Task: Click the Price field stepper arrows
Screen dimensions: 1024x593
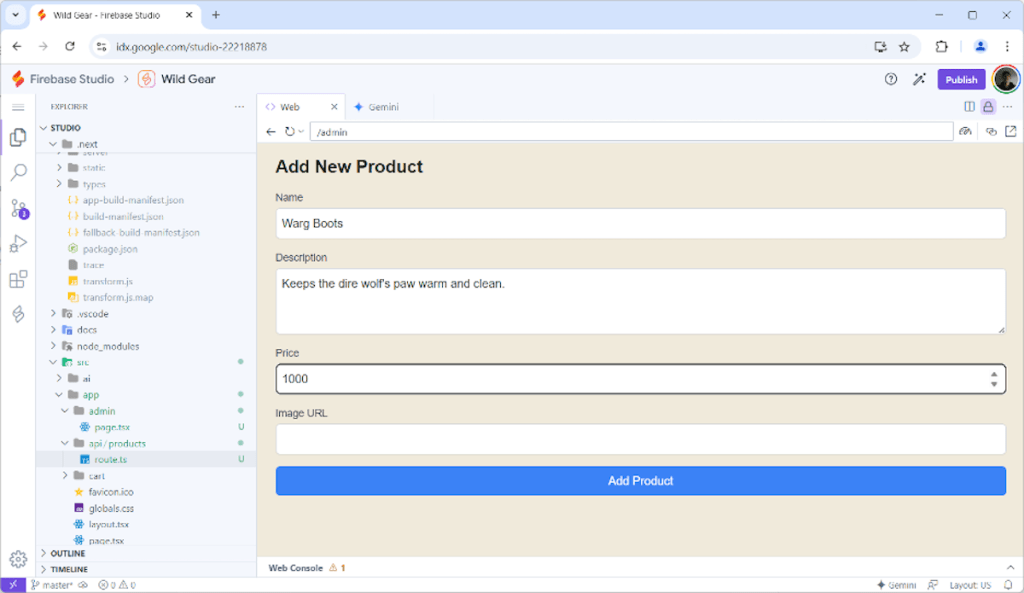Action: [x=995, y=379]
